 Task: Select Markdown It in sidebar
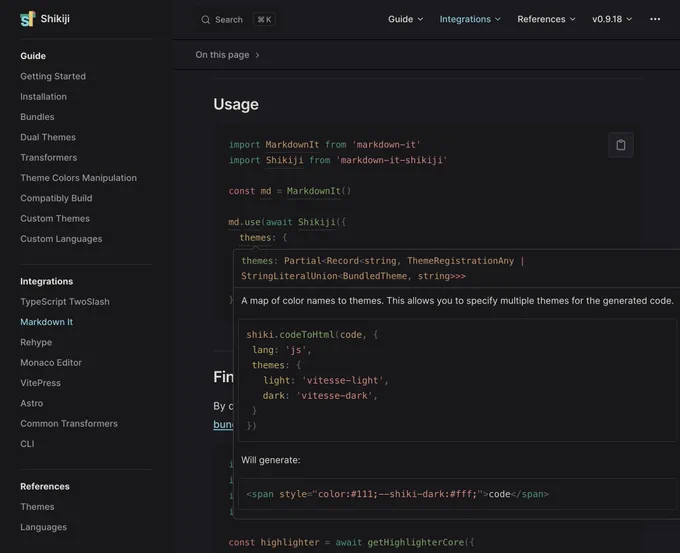pyautogui.click(x=46, y=322)
